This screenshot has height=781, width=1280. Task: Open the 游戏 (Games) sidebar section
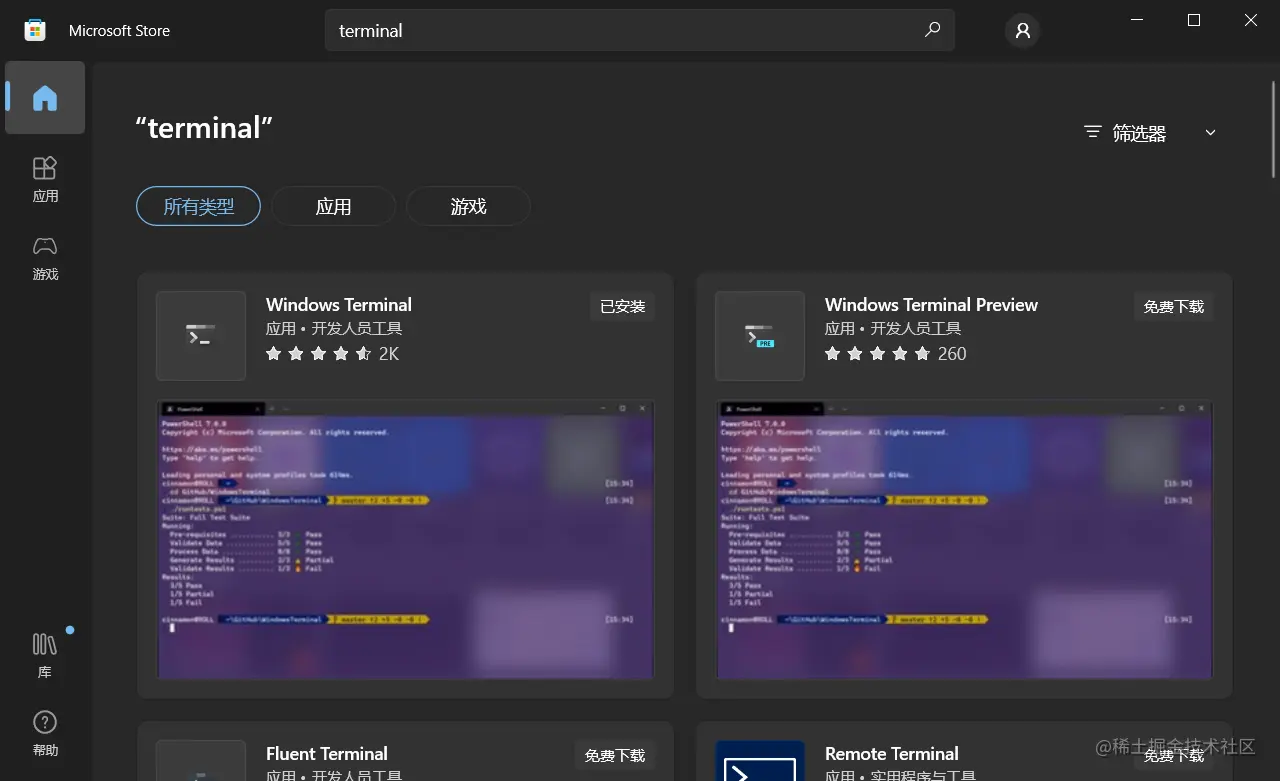45,258
